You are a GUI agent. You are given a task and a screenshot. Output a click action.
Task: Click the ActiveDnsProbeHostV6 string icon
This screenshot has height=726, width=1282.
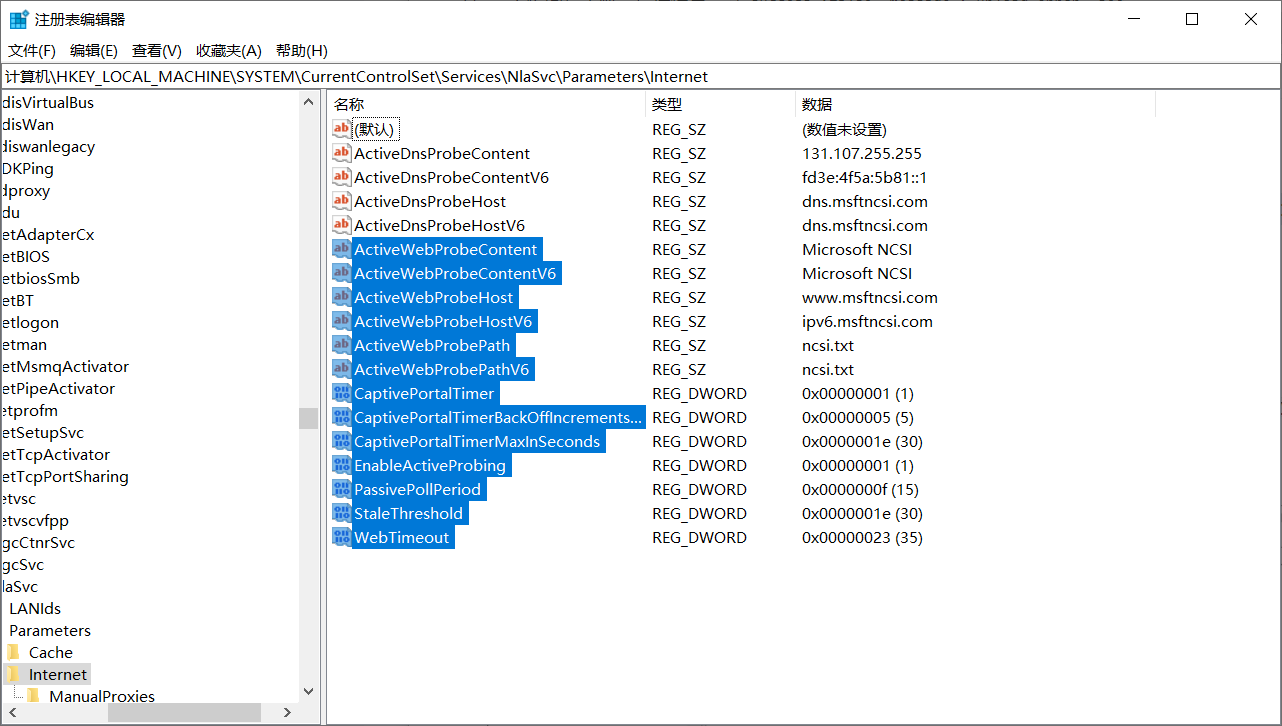click(341, 225)
